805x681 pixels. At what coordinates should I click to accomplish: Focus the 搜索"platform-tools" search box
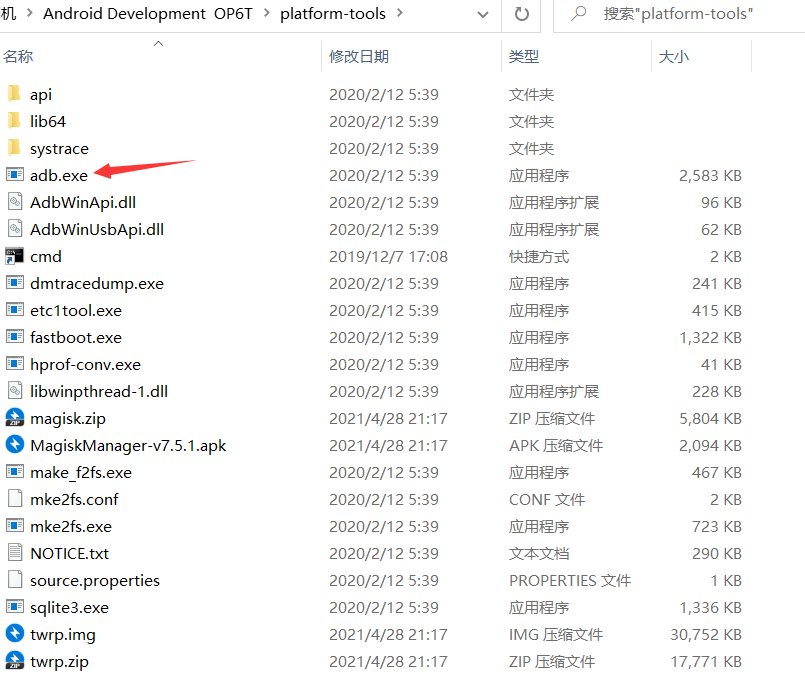tap(679, 14)
